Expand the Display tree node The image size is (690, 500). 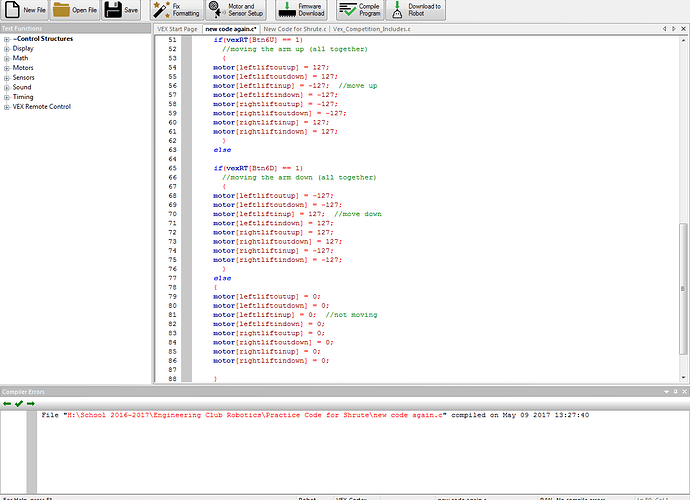pyautogui.click(x=7, y=49)
